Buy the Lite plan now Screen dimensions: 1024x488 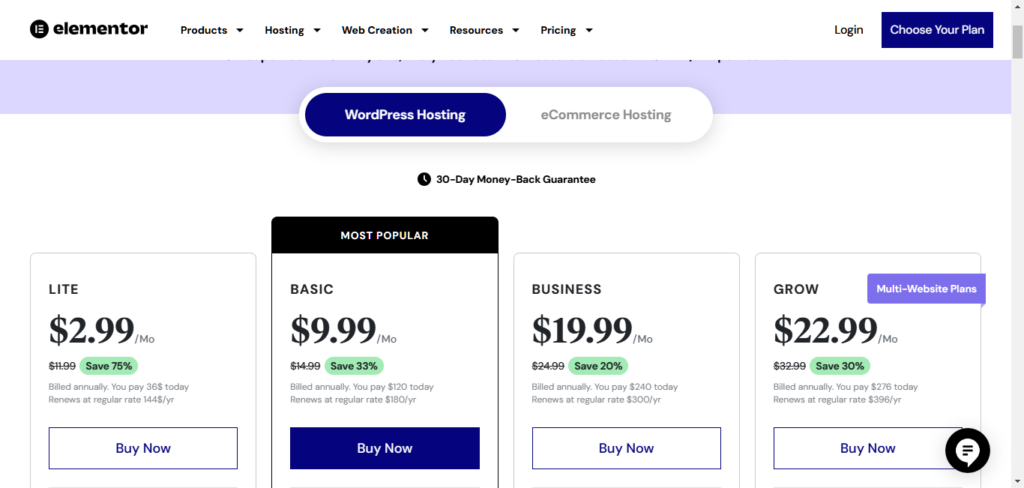143,448
